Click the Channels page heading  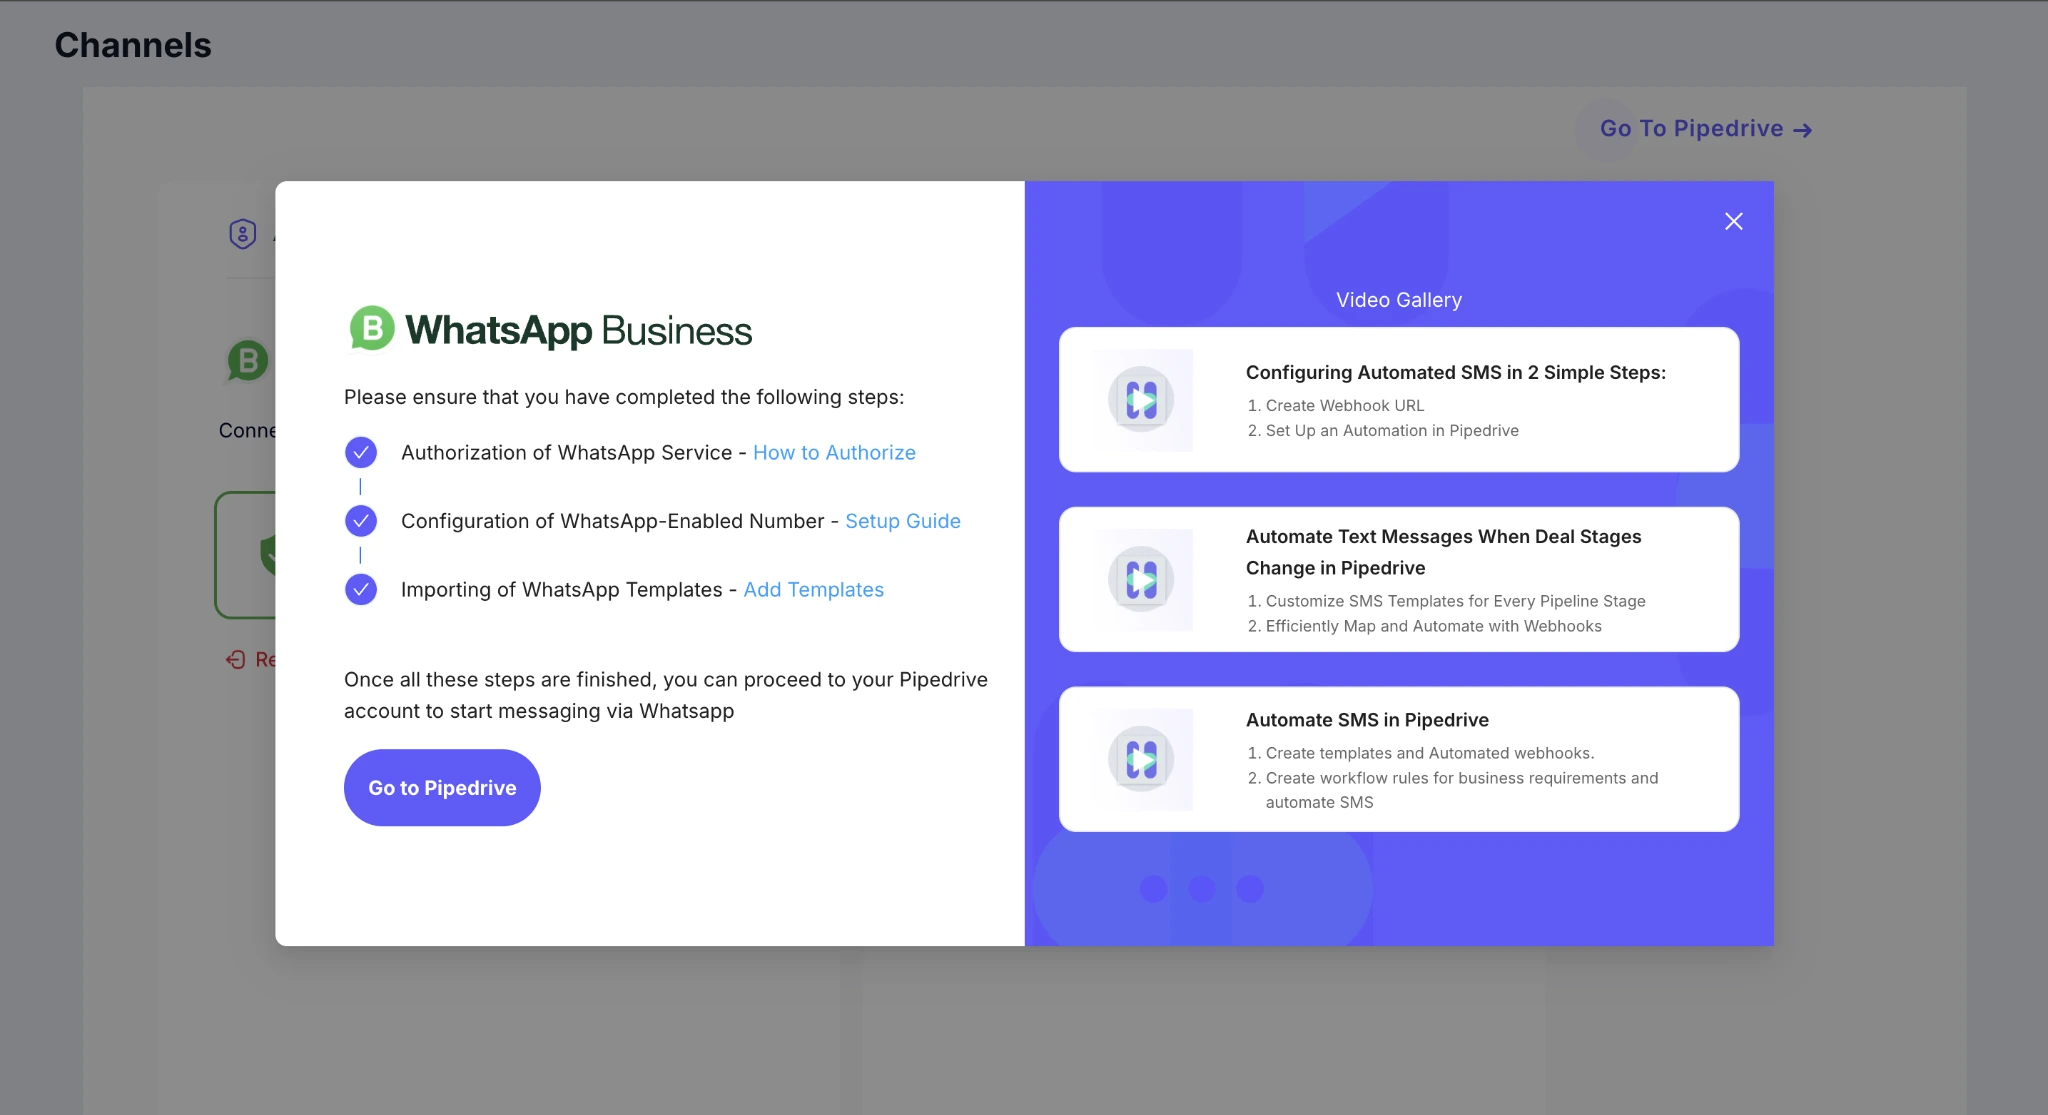(133, 45)
